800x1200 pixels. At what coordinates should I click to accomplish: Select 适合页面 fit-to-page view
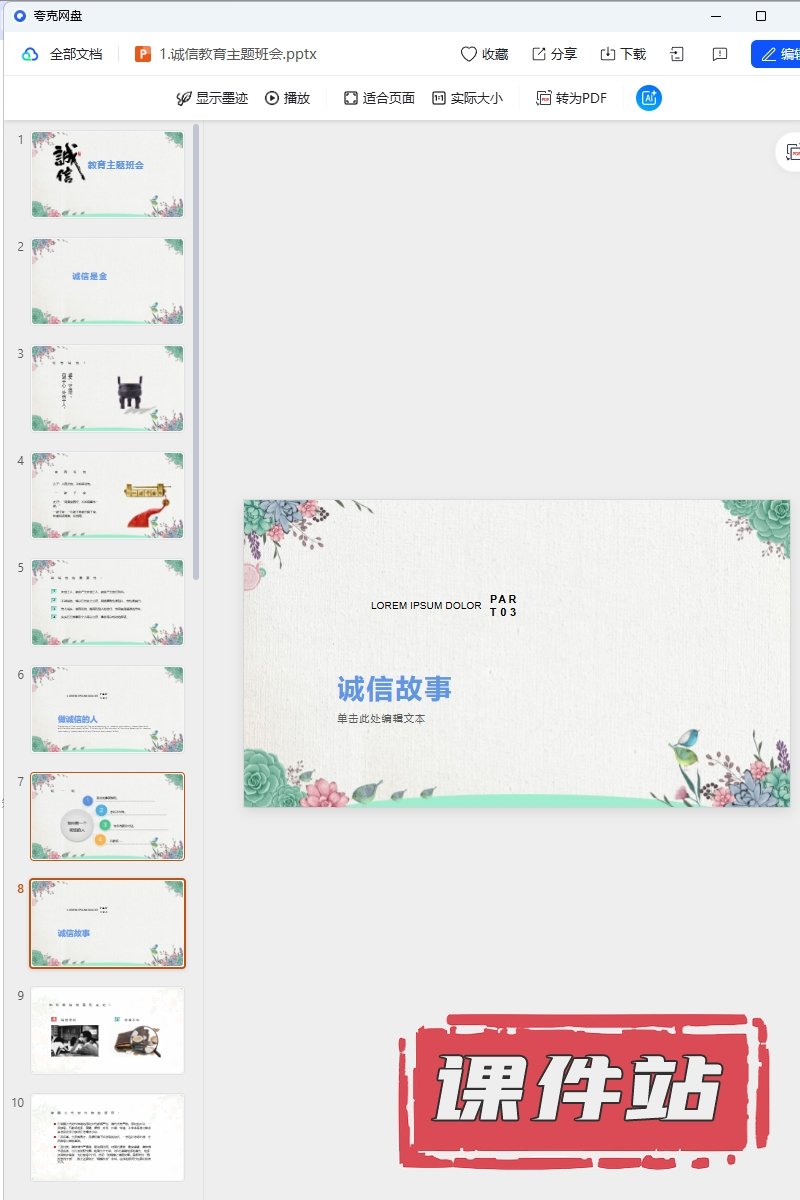pos(379,98)
